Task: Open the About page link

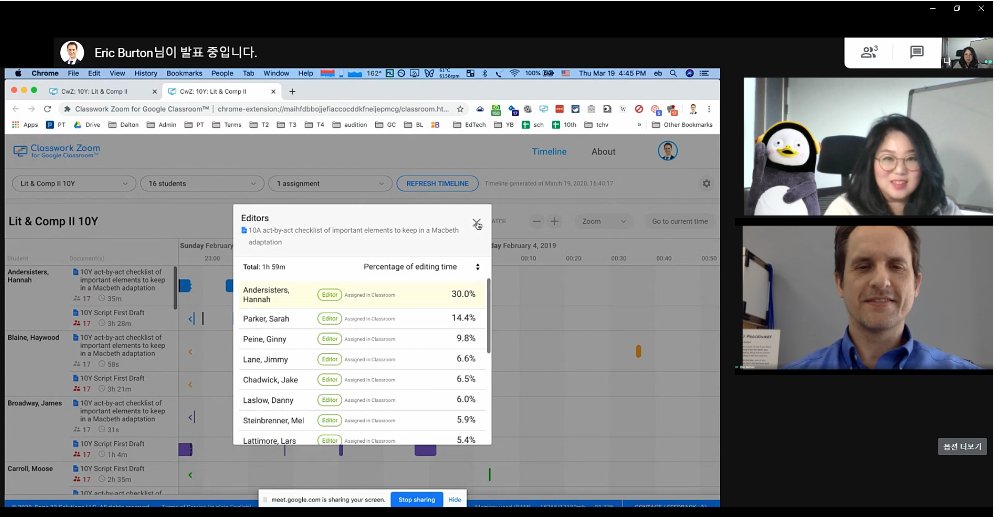Action: click(x=603, y=151)
